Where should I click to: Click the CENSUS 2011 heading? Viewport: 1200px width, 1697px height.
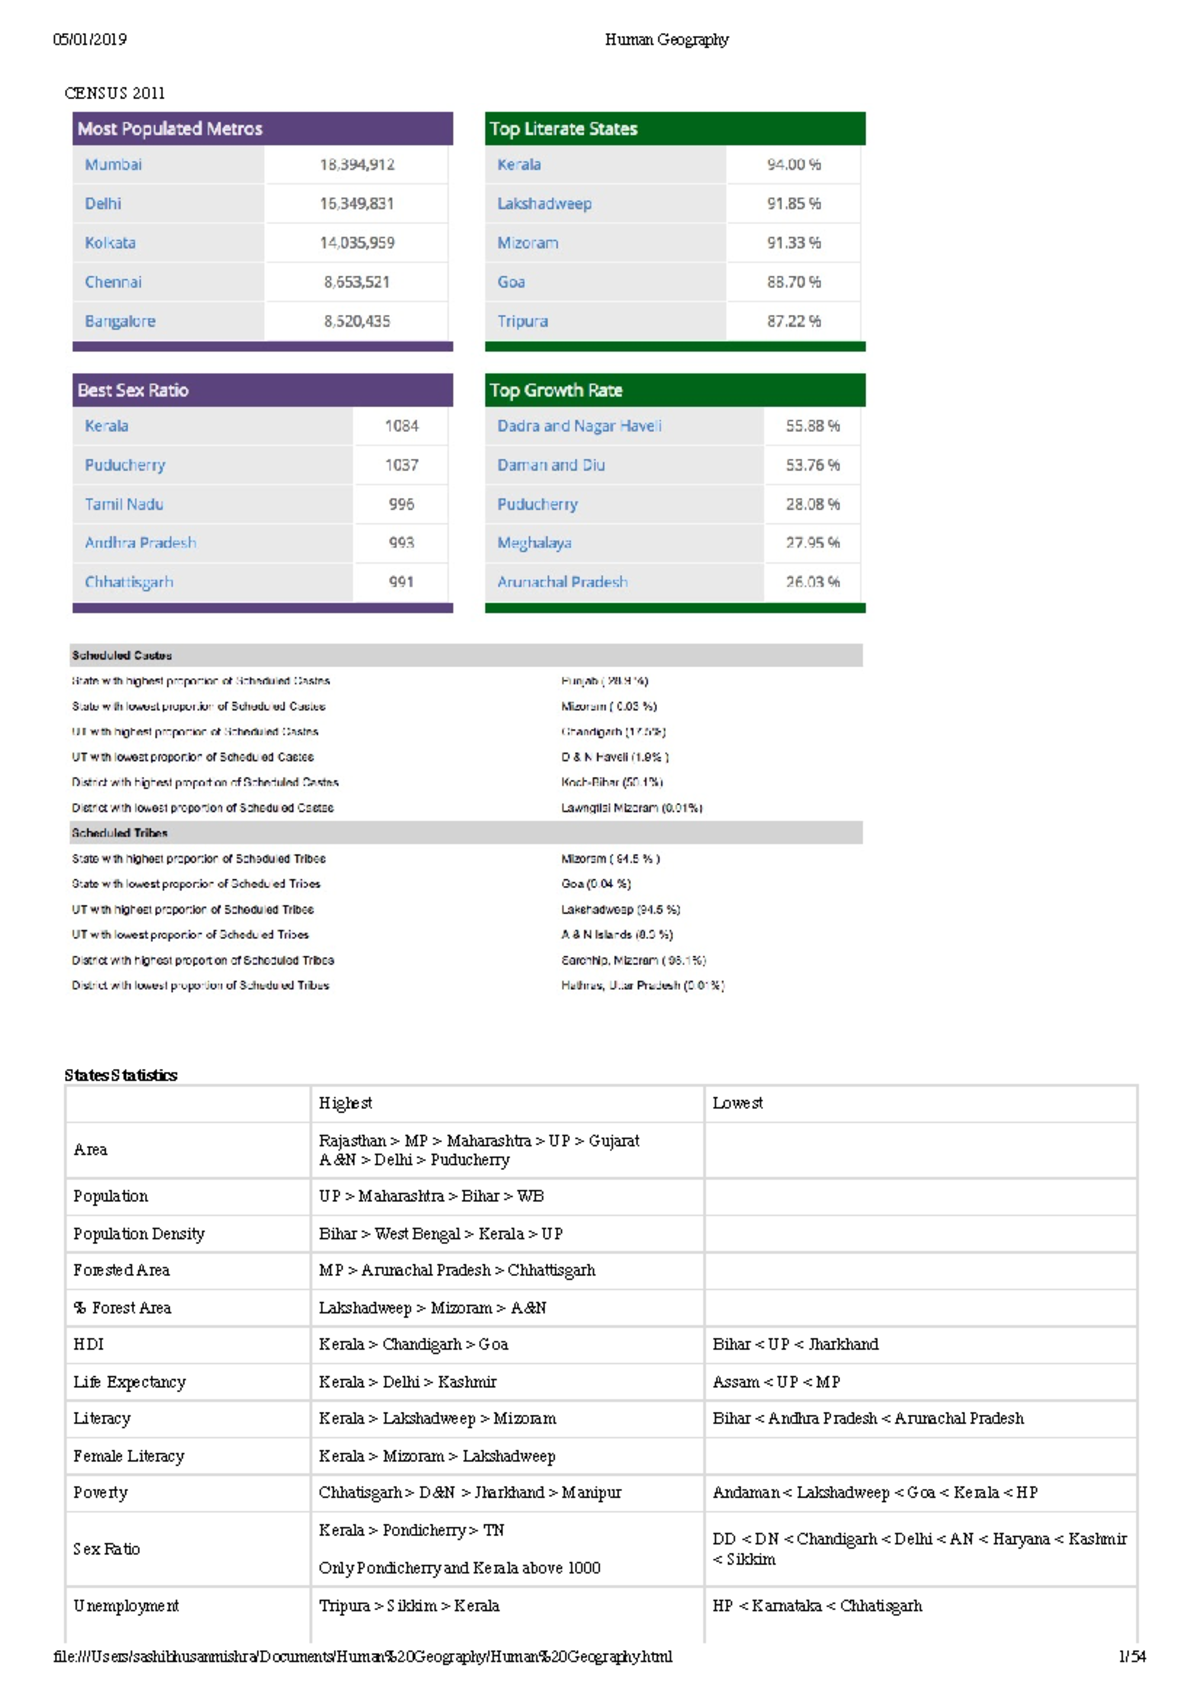(115, 93)
